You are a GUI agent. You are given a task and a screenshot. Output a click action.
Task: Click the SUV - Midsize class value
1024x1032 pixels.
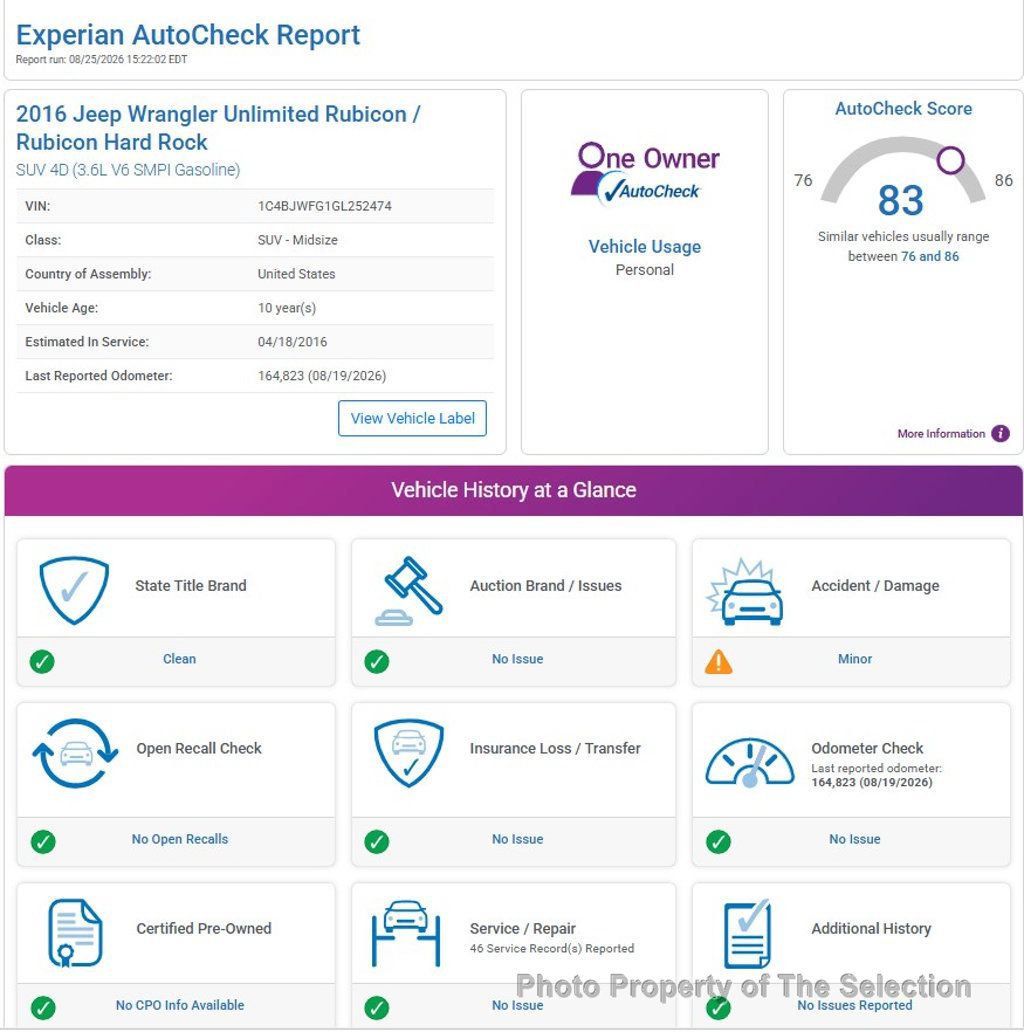(x=297, y=240)
